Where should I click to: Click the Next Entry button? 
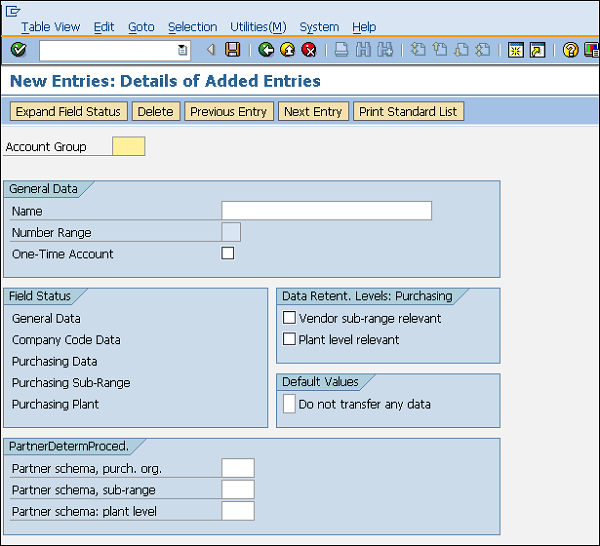click(313, 111)
